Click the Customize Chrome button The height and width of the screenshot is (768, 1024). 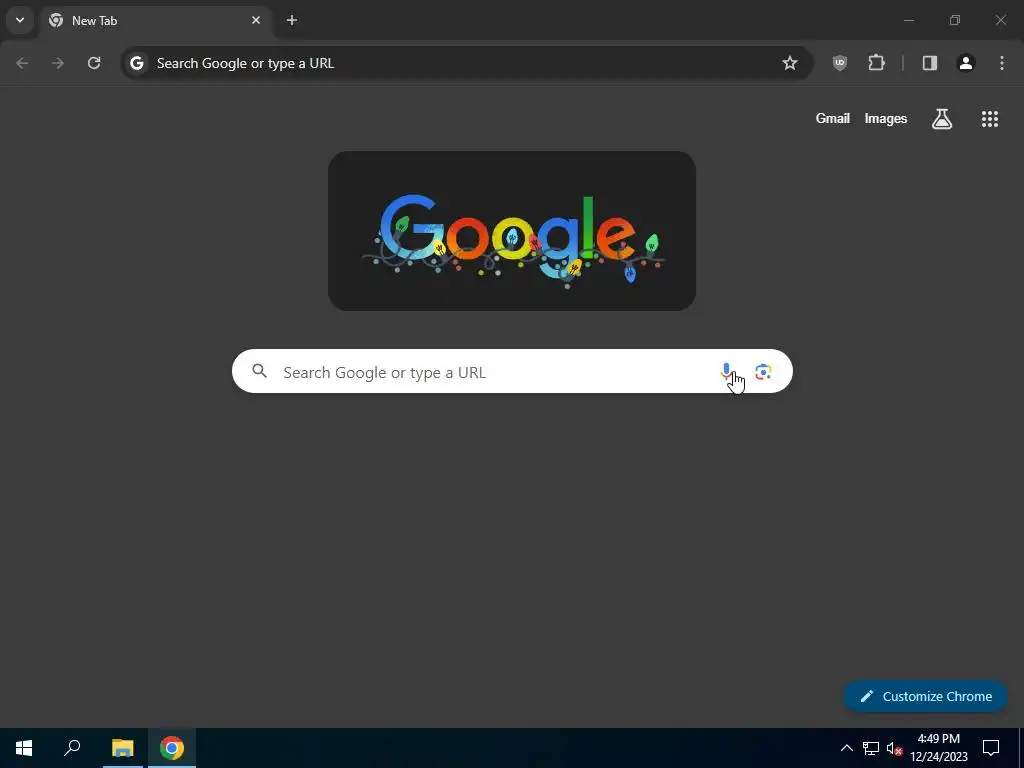[925, 696]
